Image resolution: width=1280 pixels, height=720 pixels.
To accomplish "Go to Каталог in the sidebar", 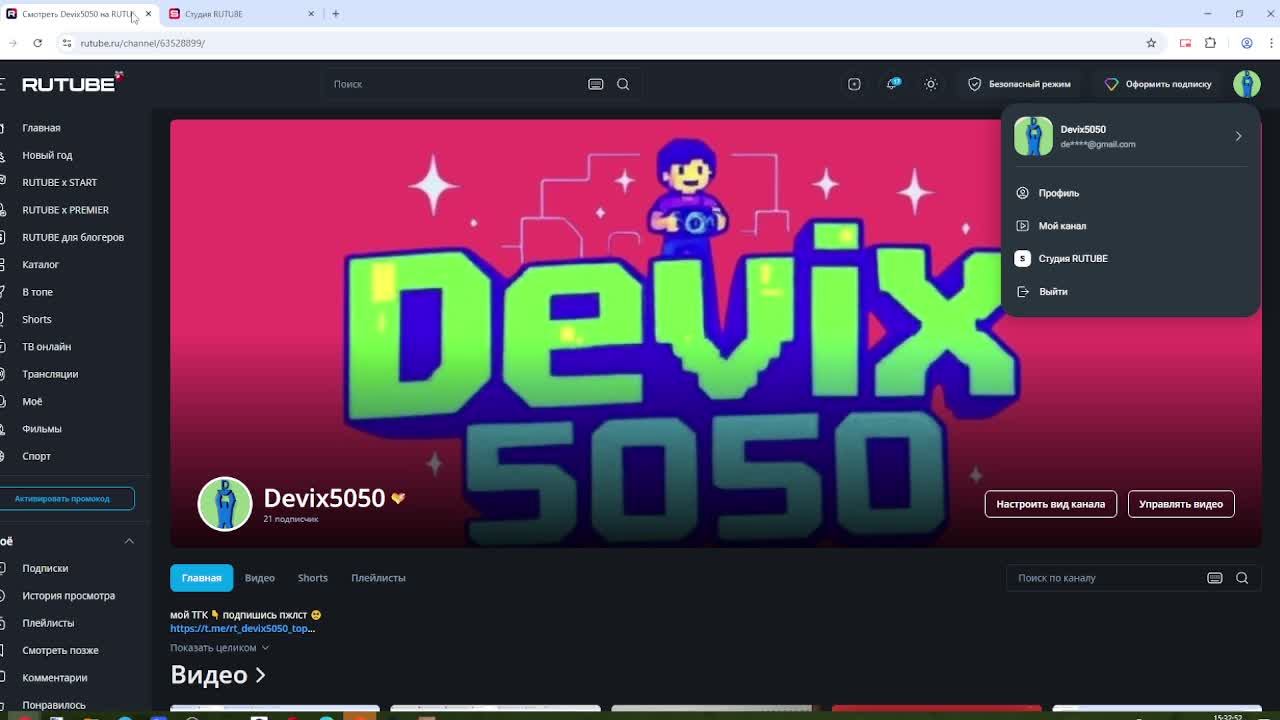I will pyautogui.click(x=41, y=265).
